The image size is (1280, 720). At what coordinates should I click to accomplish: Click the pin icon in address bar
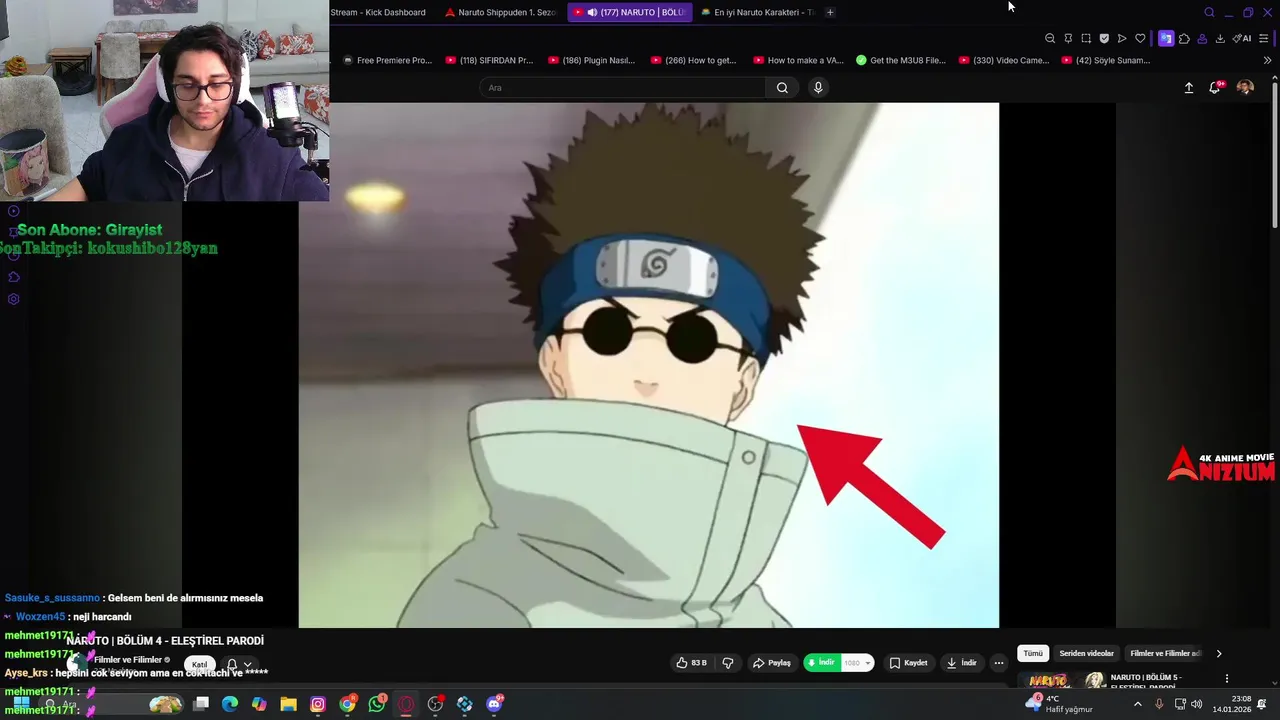pos(1068,38)
